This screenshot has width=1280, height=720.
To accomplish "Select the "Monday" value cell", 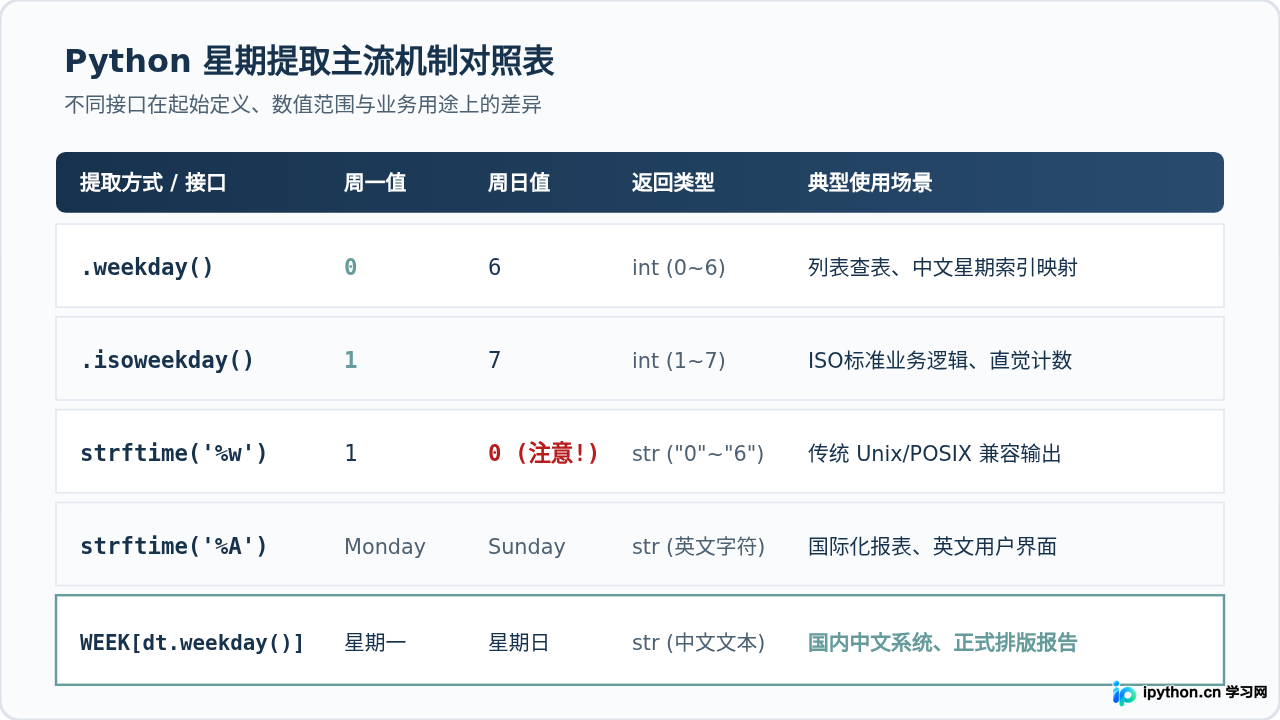I will pyautogui.click(x=385, y=547).
